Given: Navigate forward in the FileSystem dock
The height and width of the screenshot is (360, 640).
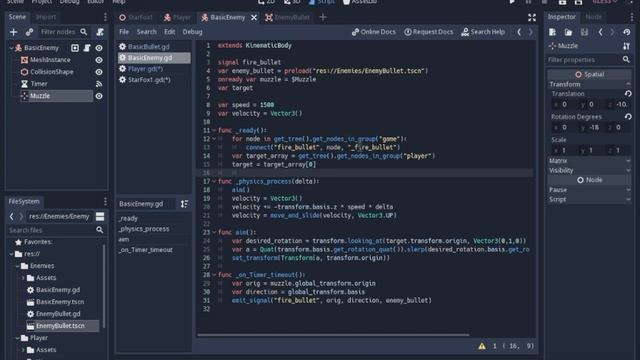Looking at the screenshot, I should pos(21,216).
